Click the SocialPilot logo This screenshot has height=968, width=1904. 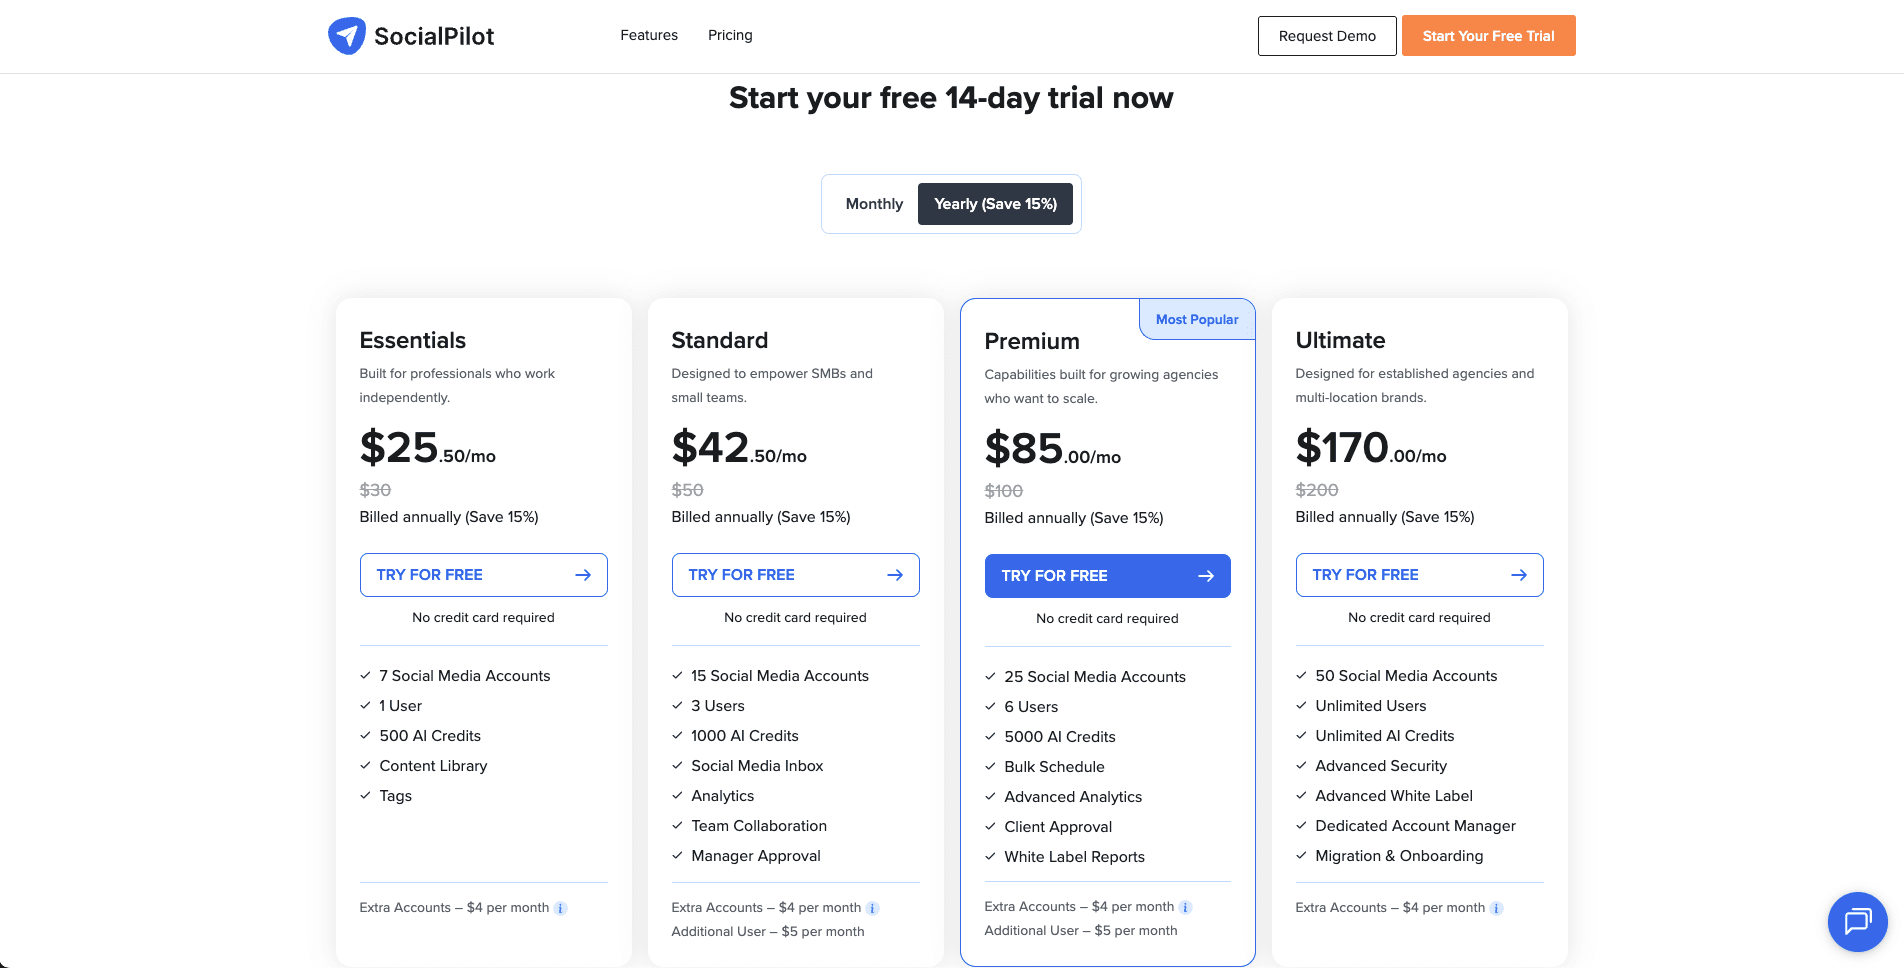(x=410, y=36)
